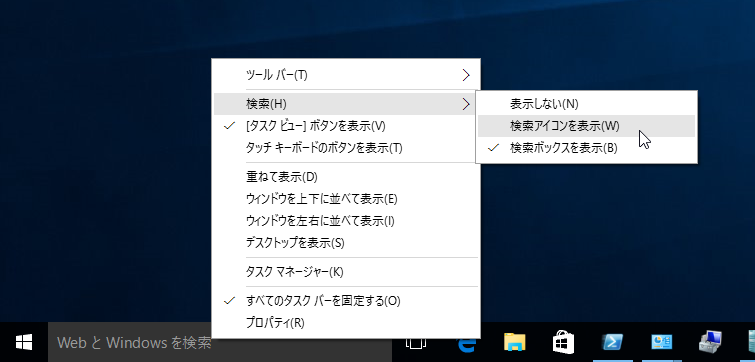This screenshot has width=755, height=362.
Task: Click the Task View taskbar icon
Action: pyautogui.click(x=416, y=344)
